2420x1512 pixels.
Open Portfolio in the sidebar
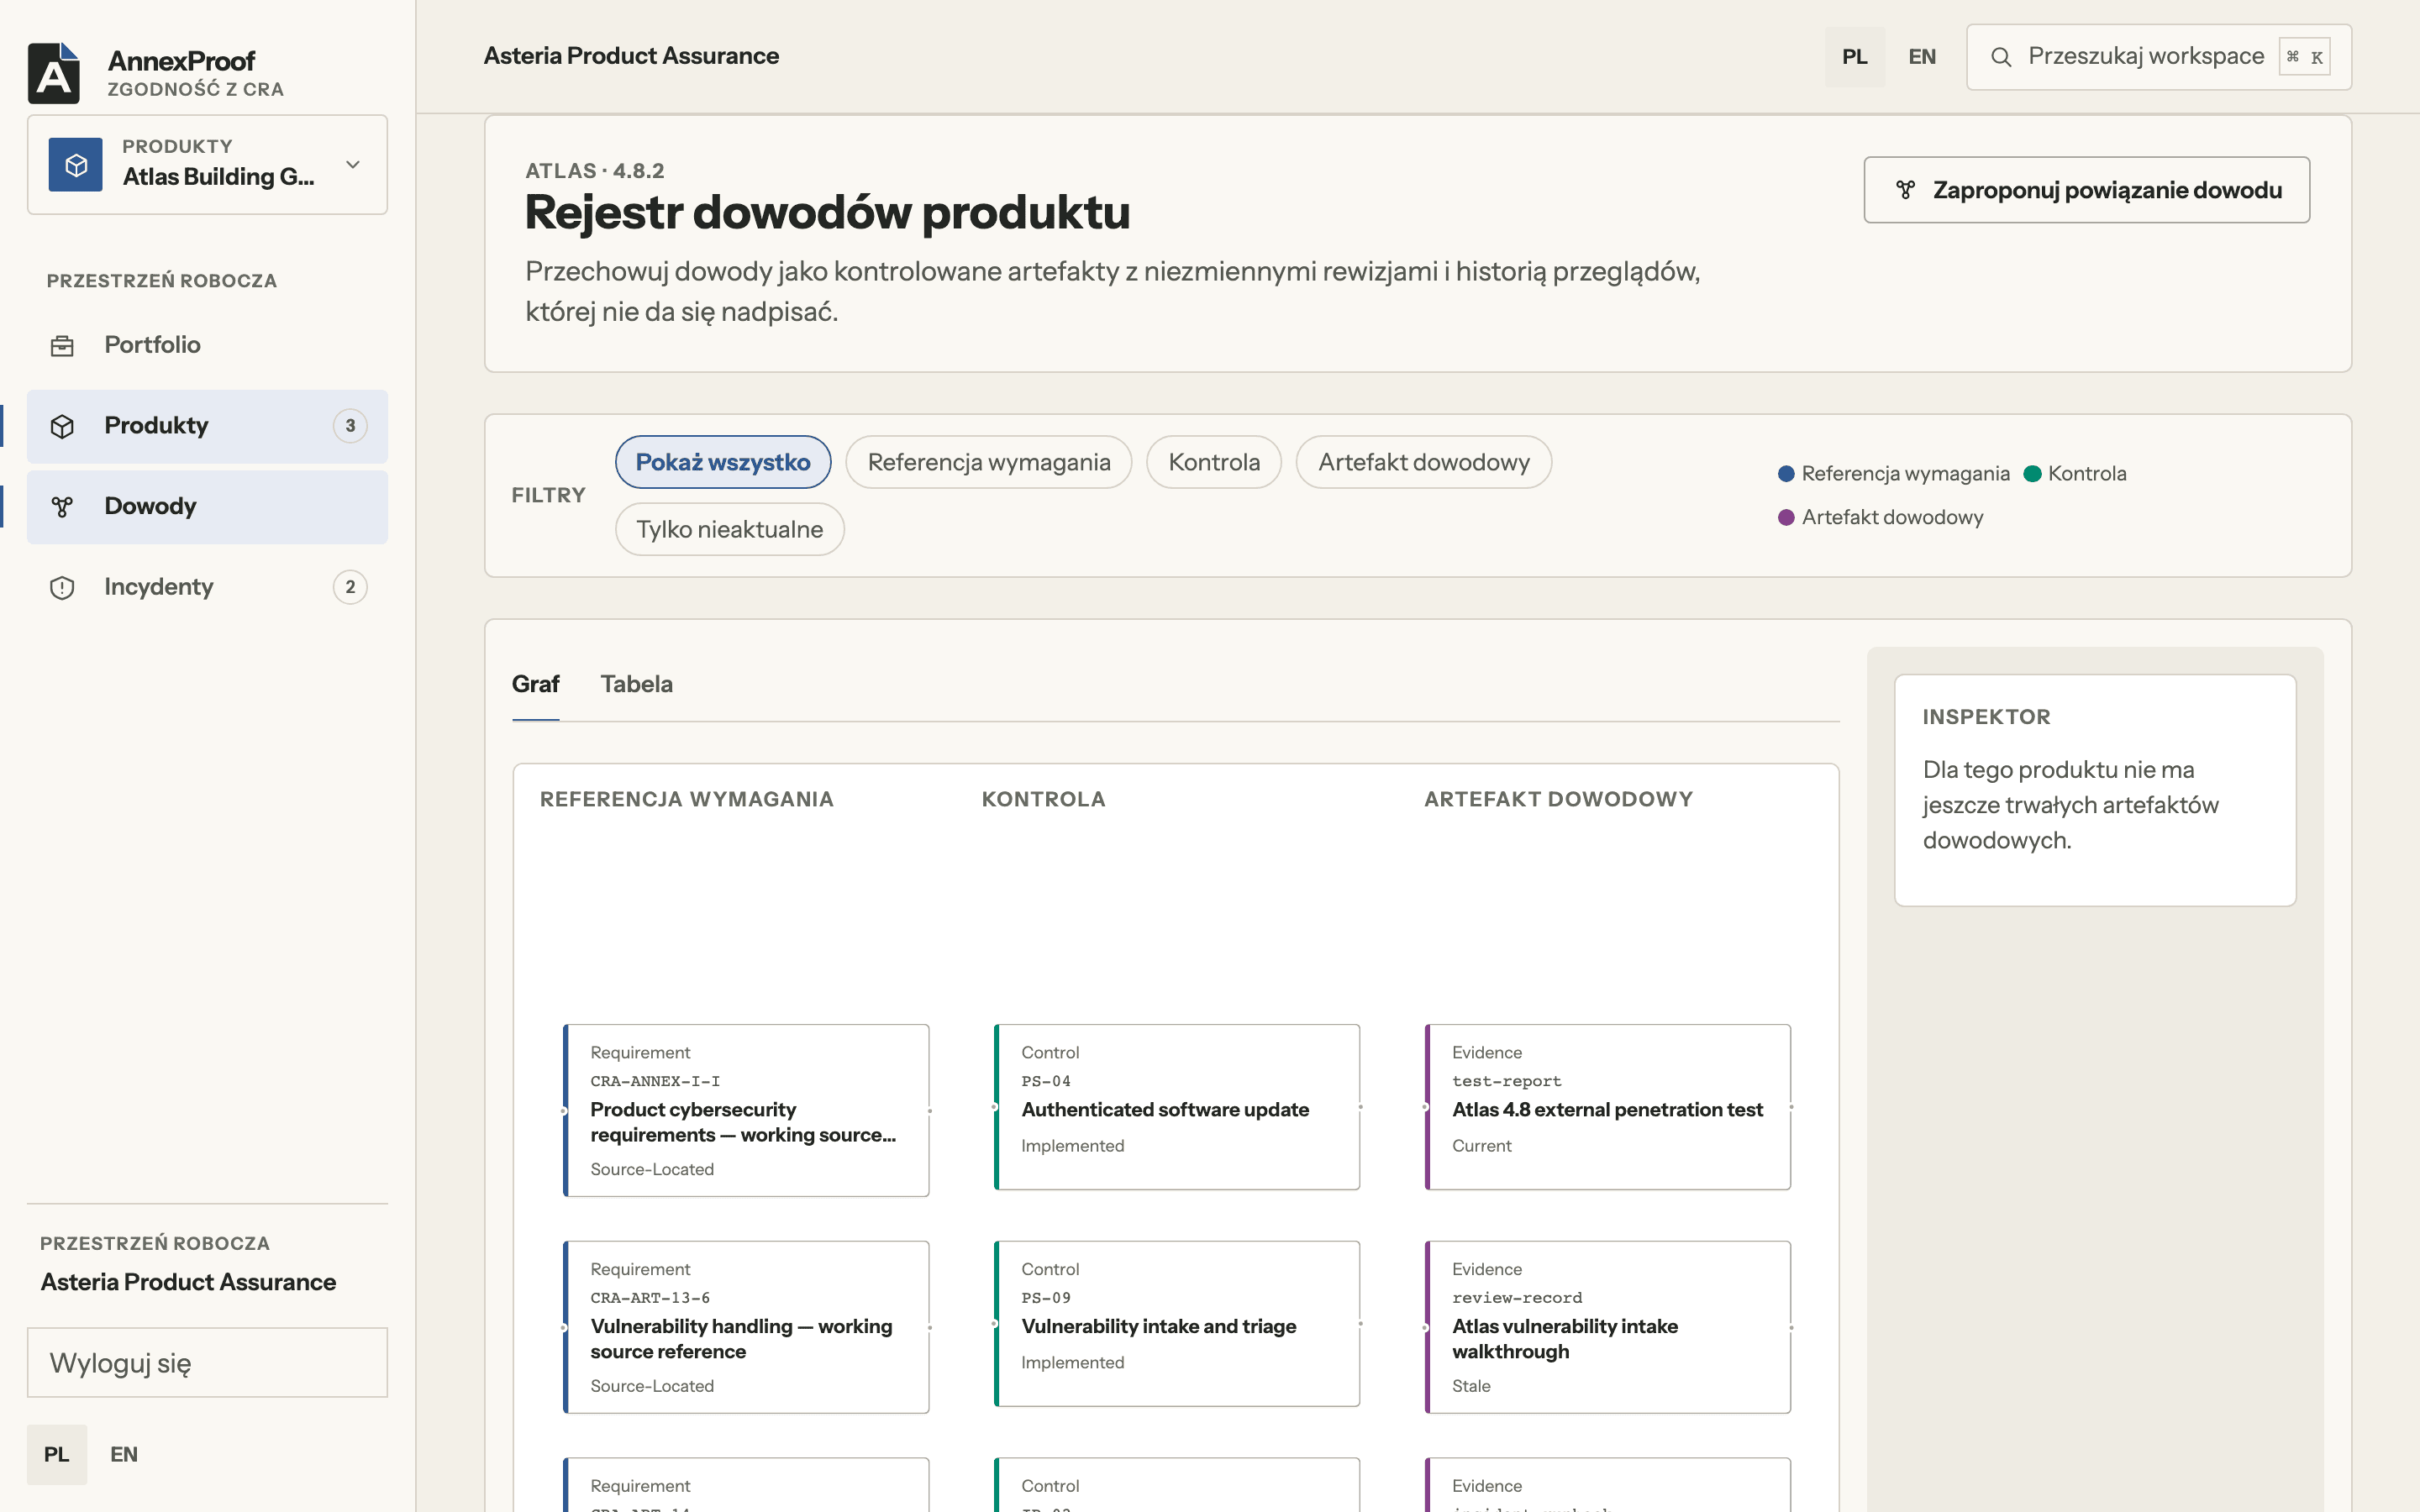click(207, 345)
